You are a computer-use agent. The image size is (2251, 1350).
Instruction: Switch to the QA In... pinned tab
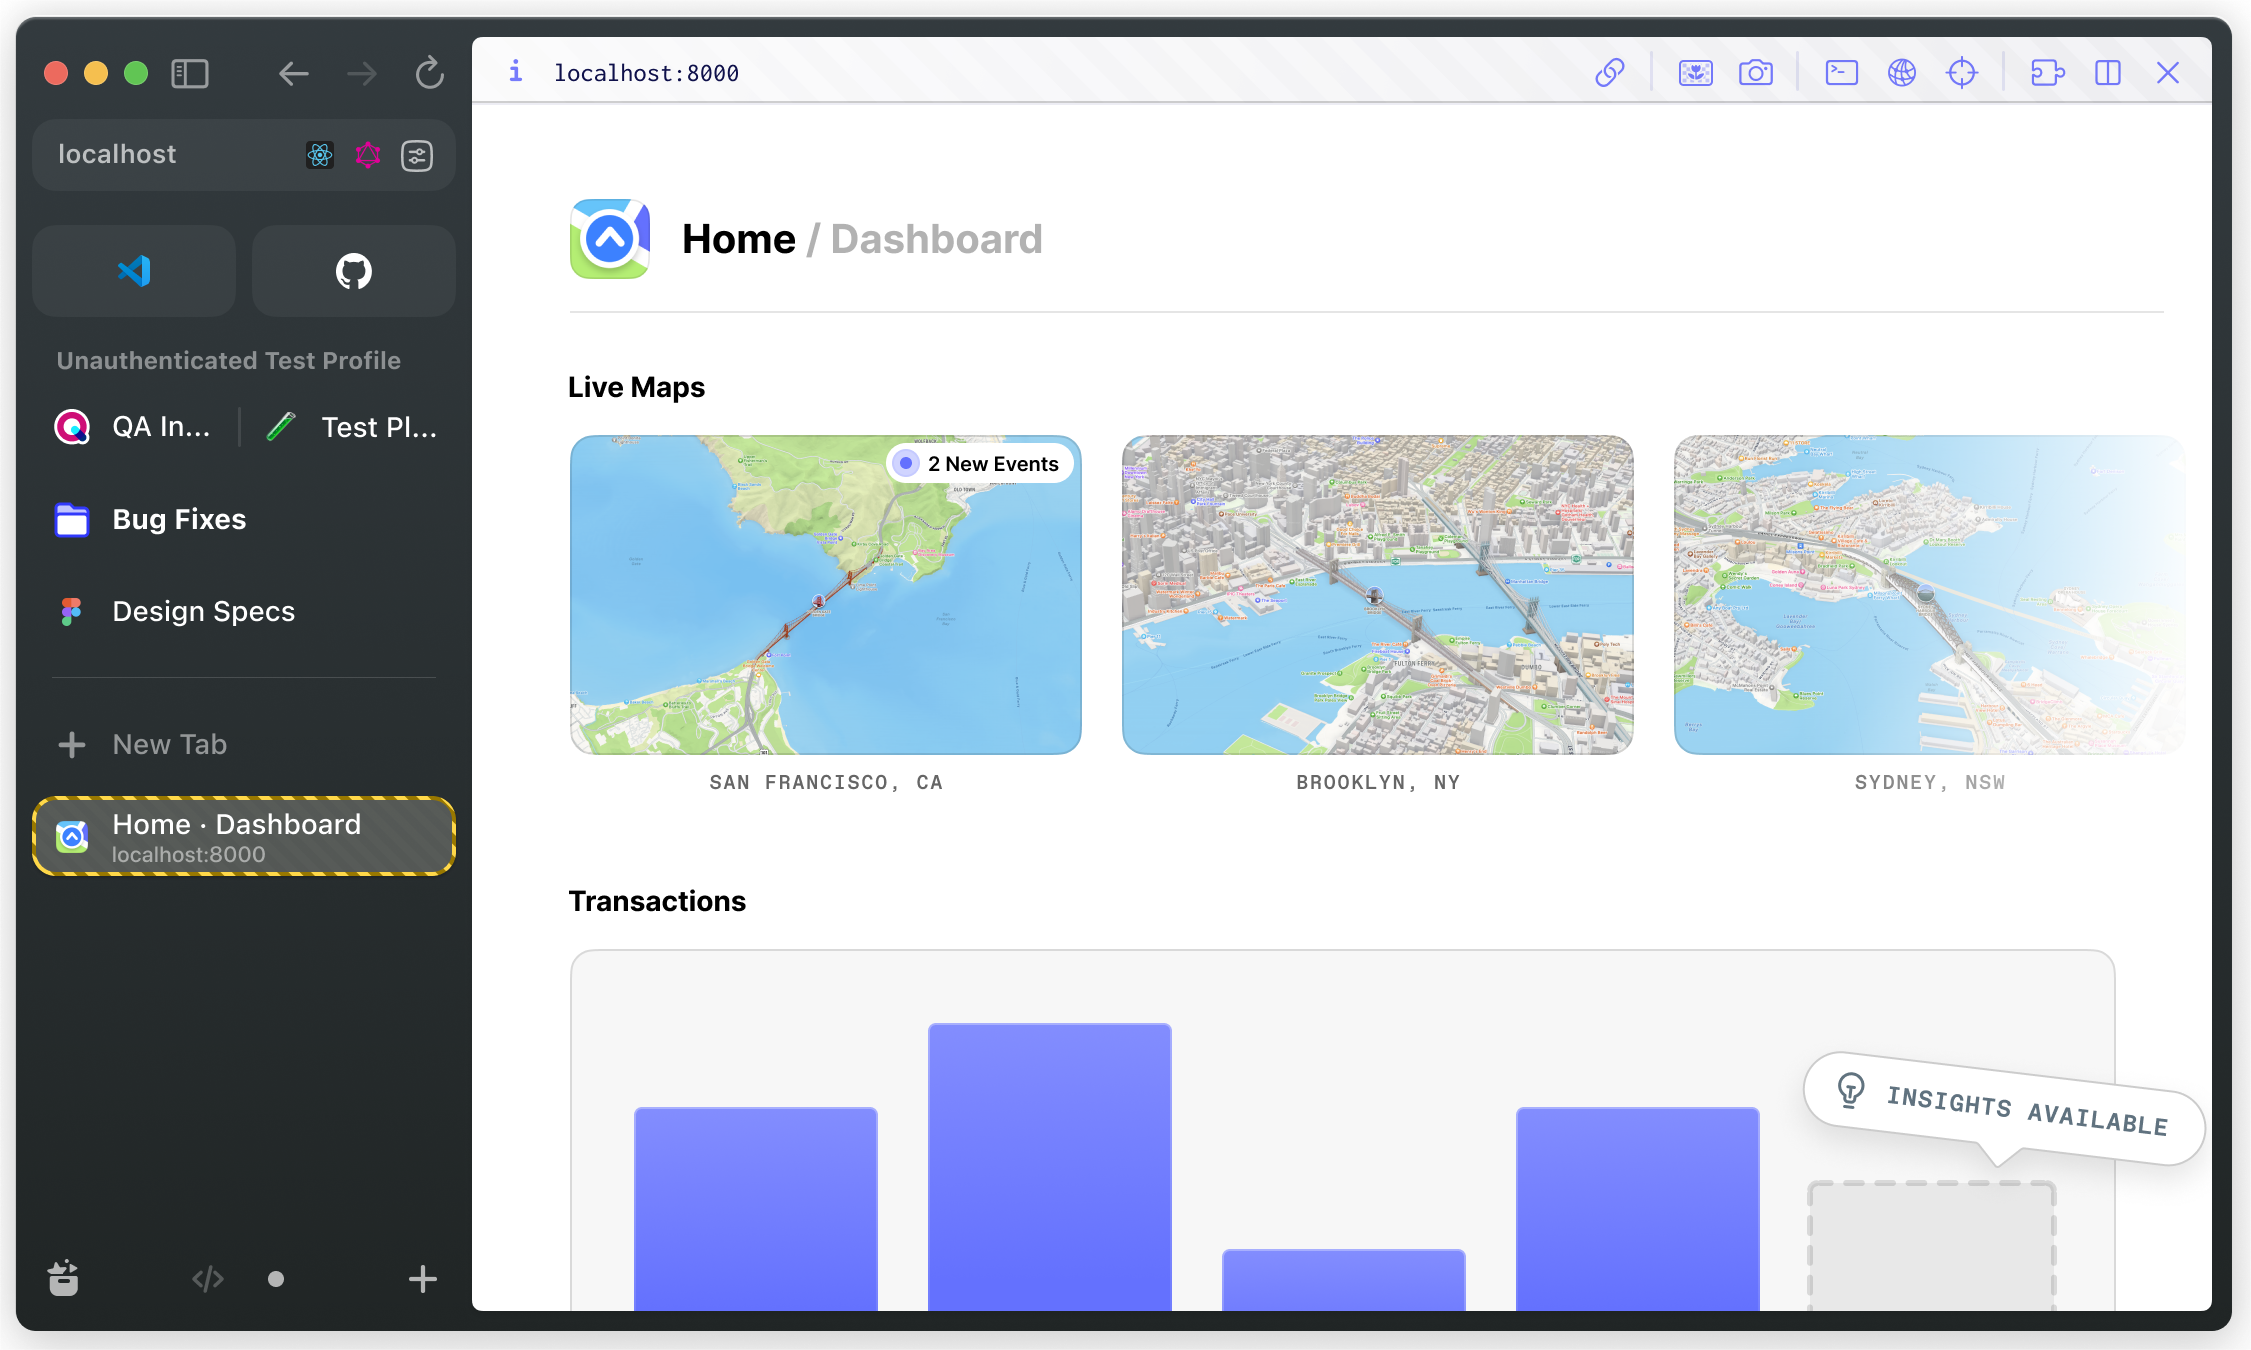[134, 427]
